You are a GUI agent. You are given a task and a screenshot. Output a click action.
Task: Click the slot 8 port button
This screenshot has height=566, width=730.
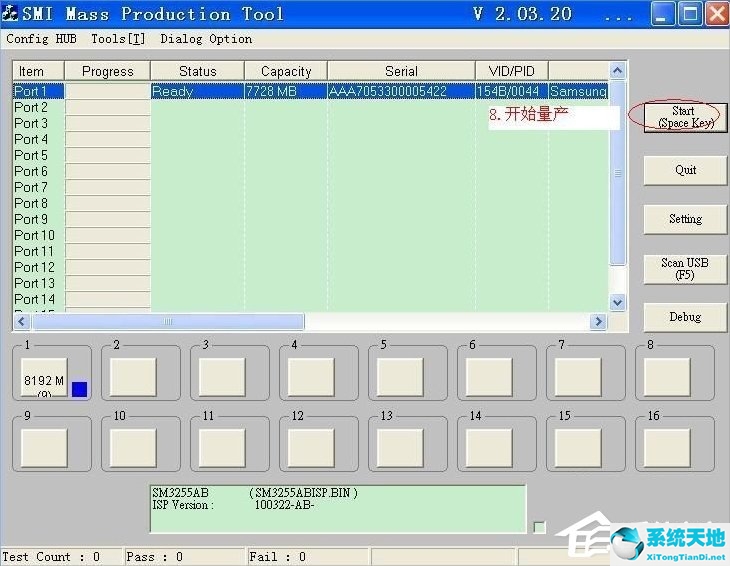667,377
